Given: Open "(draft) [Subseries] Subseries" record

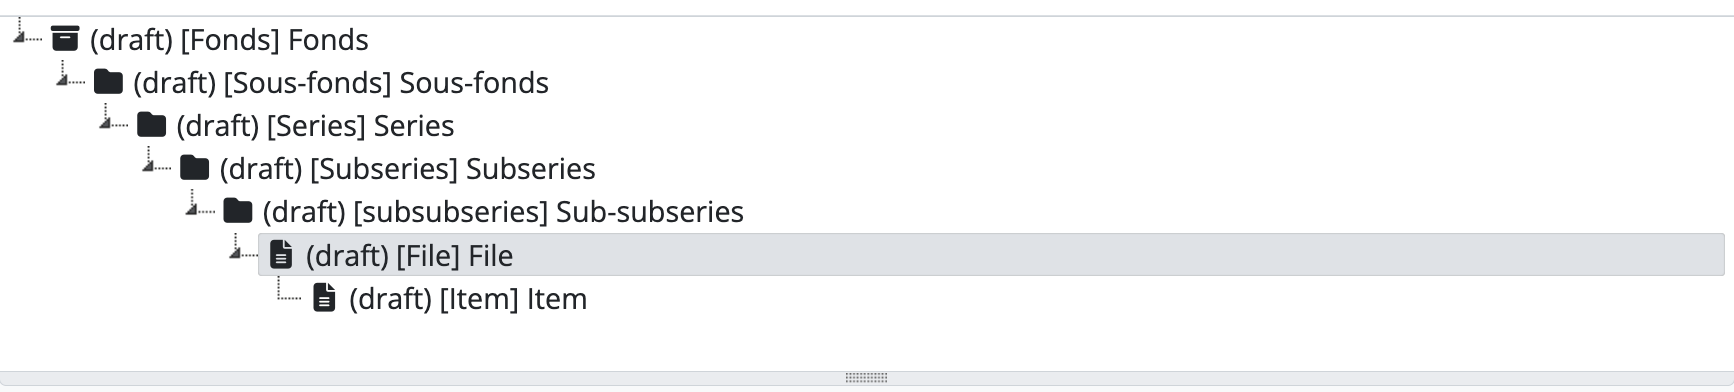Looking at the screenshot, I should coord(407,169).
